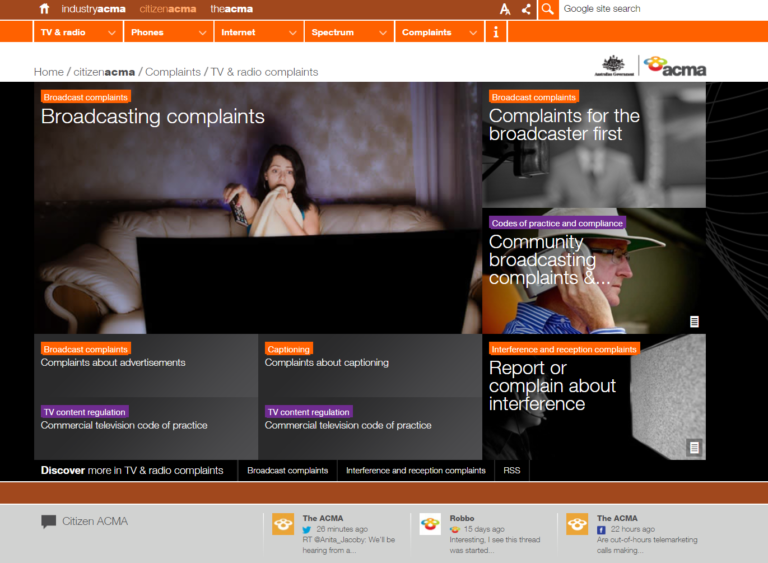This screenshot has height=563, width=768.
Task: Click Discover more in TV & radio complaints
Action: click(132, 470)
